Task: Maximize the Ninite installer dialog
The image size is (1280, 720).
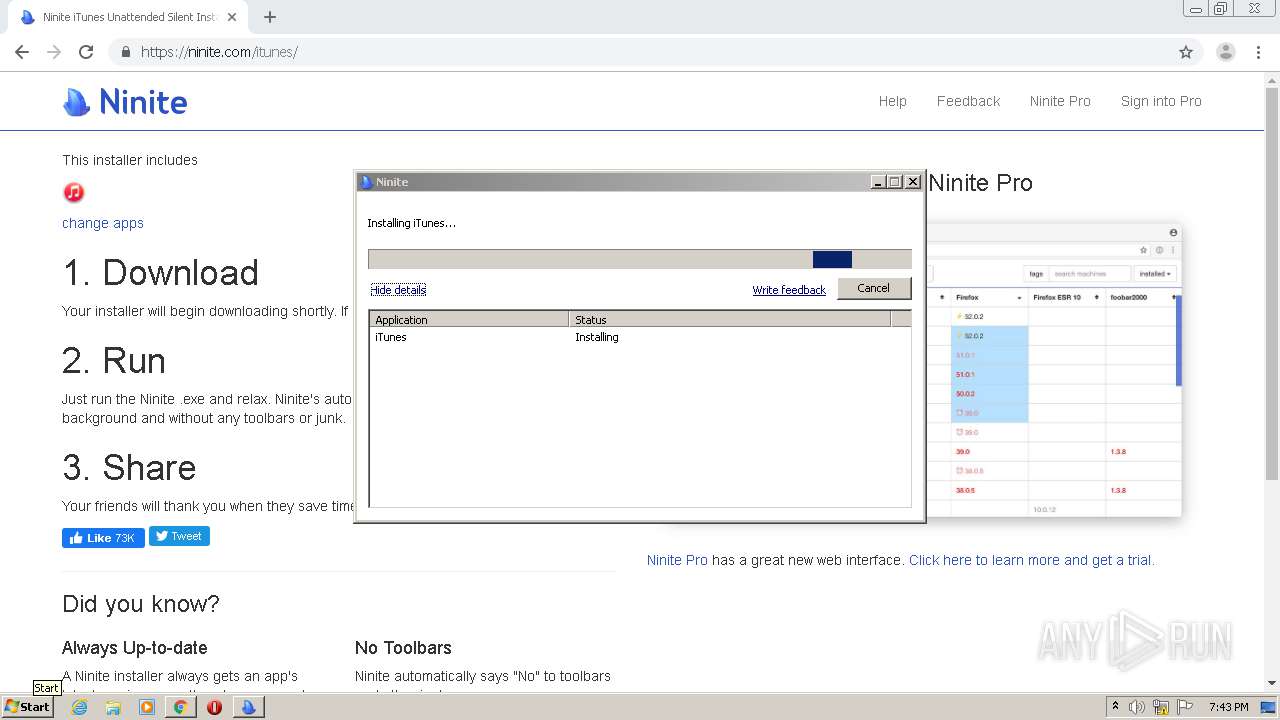Action: coord(895,182)
